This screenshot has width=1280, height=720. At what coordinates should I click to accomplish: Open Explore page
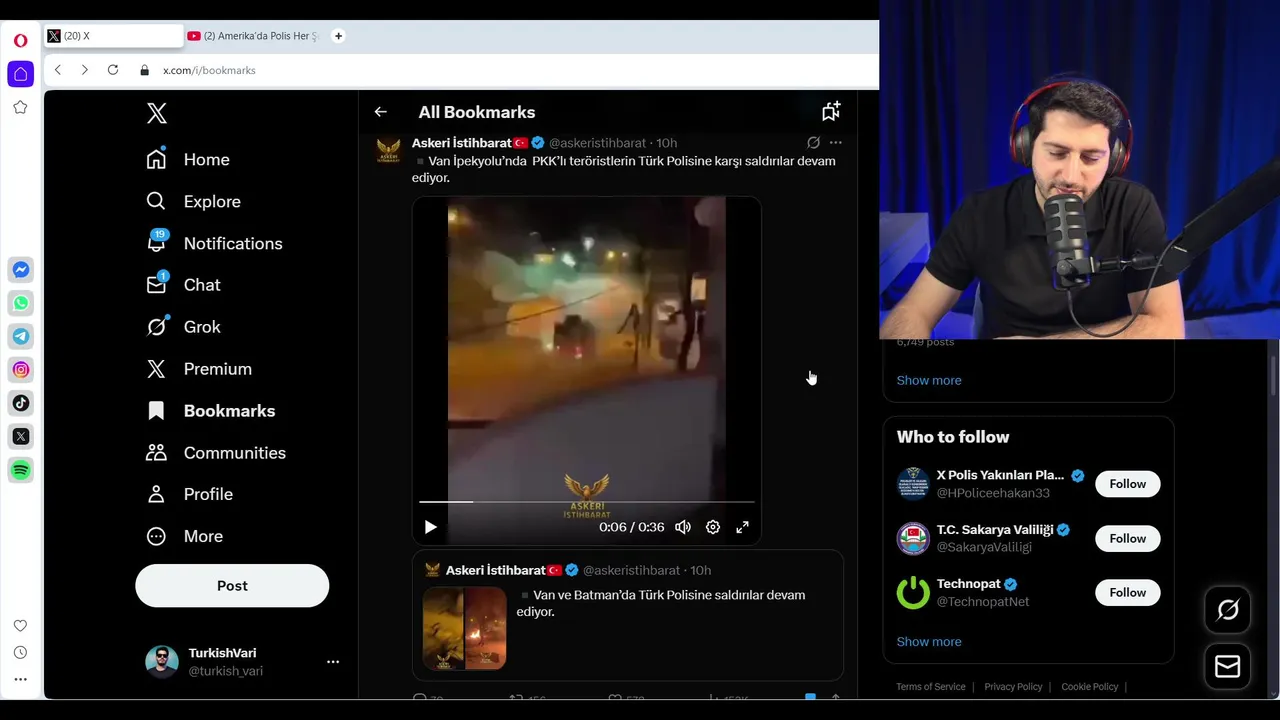[194, 202]
